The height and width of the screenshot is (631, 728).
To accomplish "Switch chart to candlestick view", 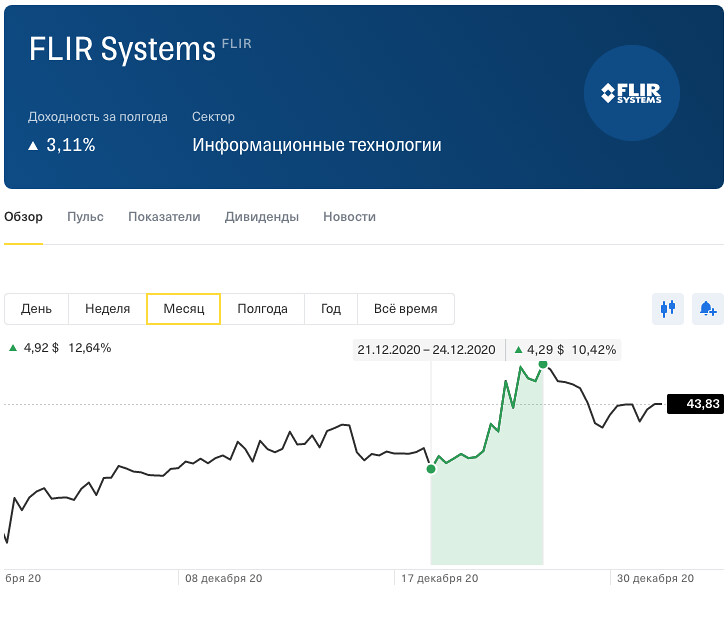I will pyautogui.click(x=668, y=309).
